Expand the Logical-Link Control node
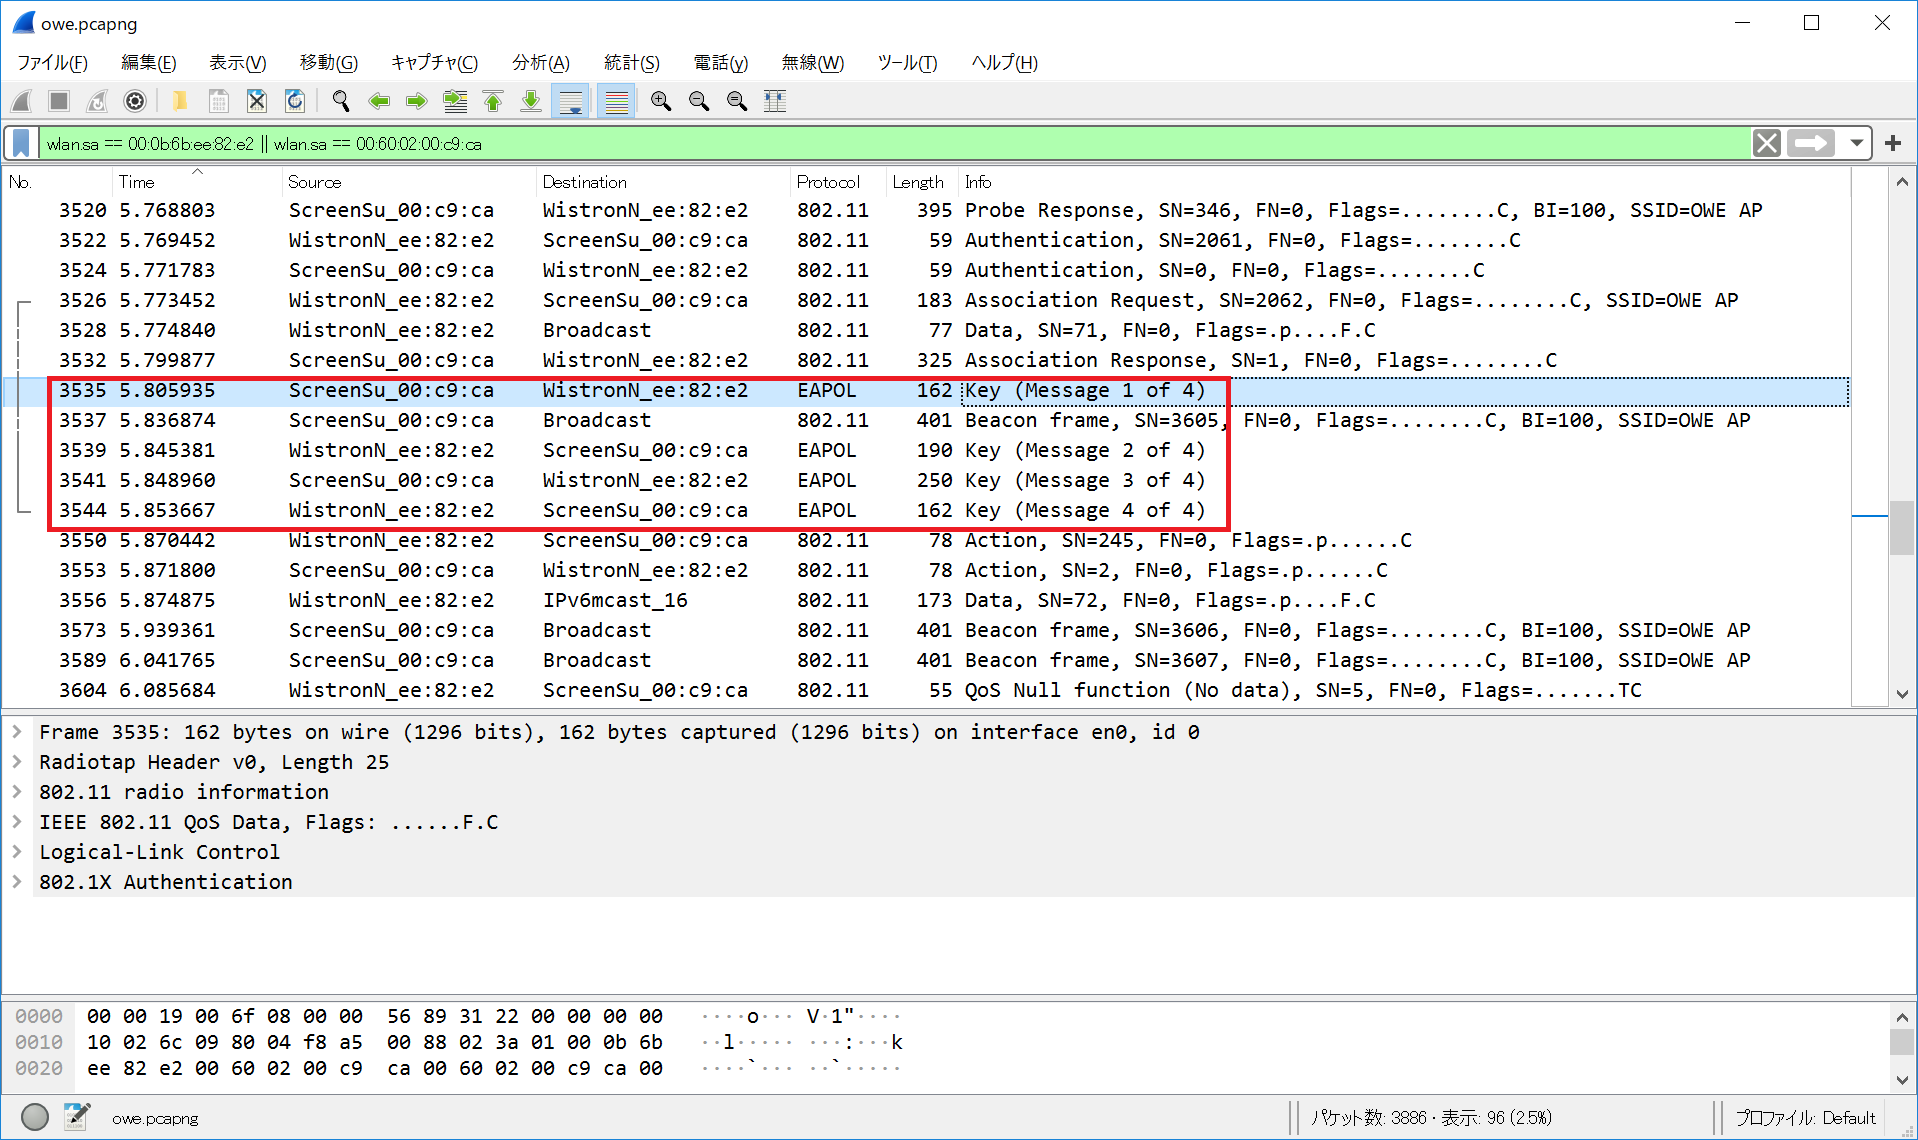 [x=17, y=852]
